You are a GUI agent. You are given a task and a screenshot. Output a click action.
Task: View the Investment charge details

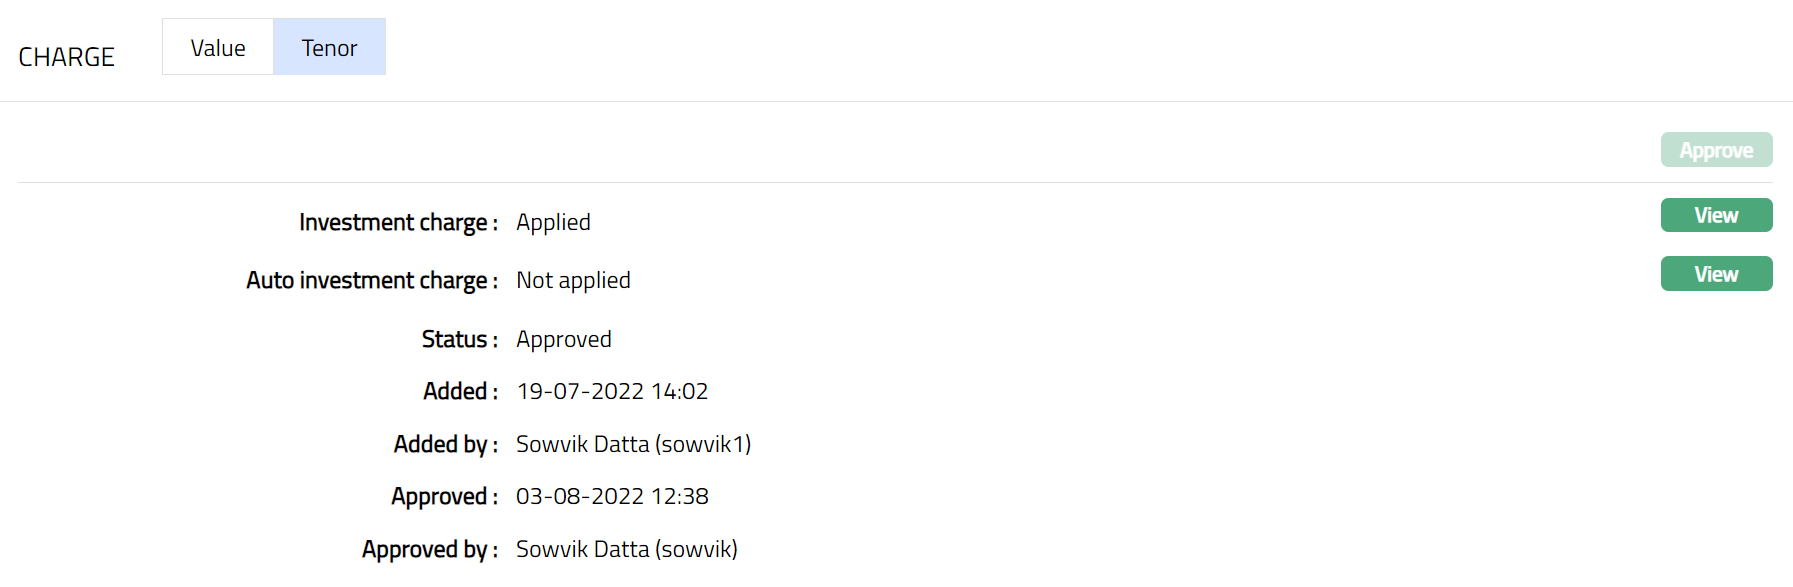tap(1716, 215)
